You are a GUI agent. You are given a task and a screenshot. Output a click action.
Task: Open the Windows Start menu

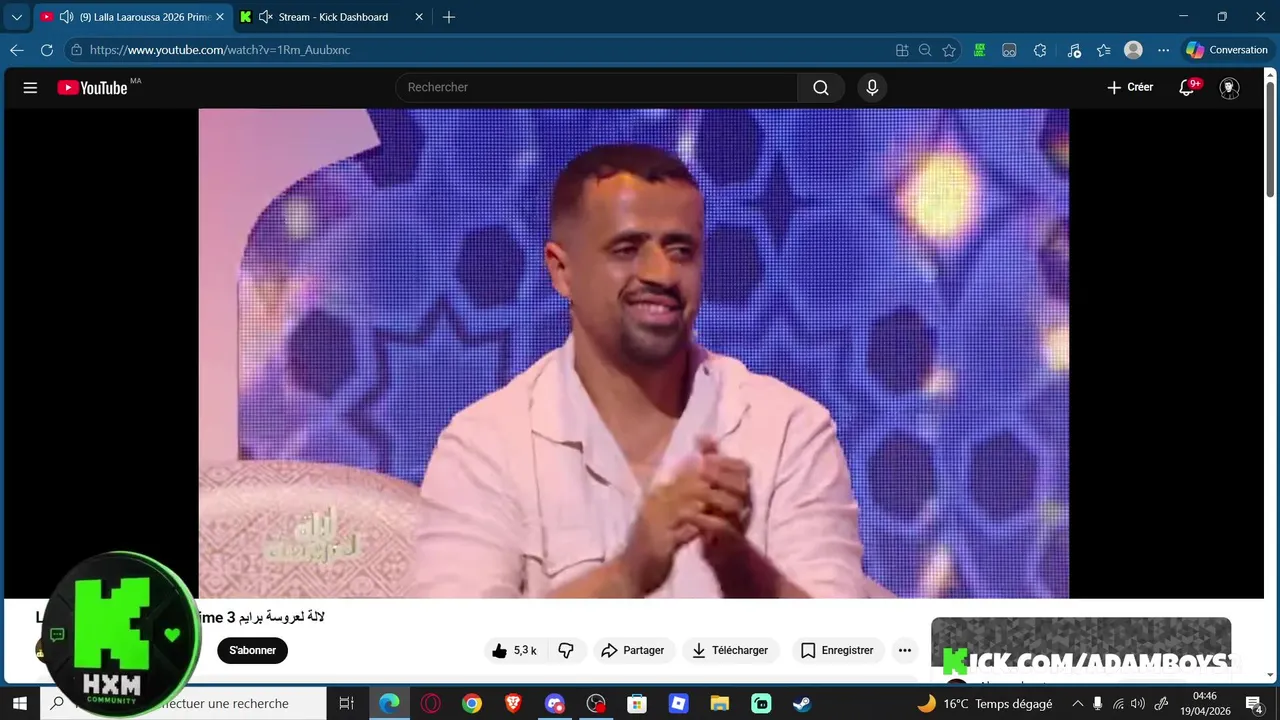pyautogui.click(x=19, y=704)
